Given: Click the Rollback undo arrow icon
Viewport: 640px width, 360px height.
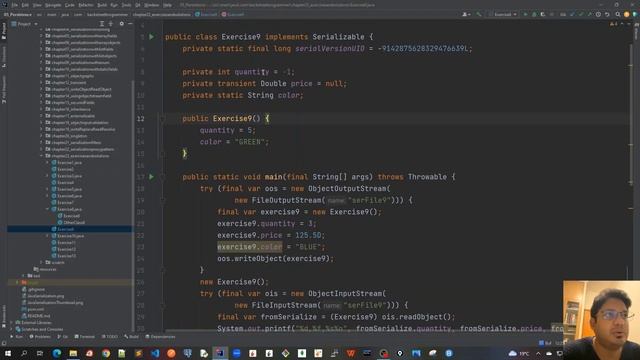Looking at the screenshot, I should pos(607,14).
